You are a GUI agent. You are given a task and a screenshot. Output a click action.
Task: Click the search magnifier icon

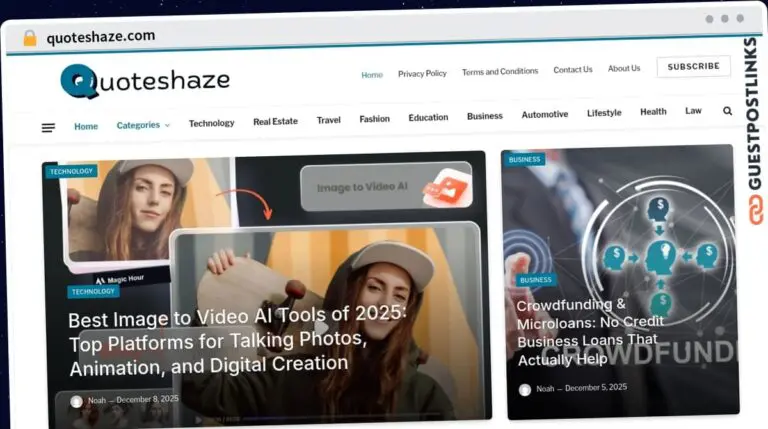pos(727,111)
